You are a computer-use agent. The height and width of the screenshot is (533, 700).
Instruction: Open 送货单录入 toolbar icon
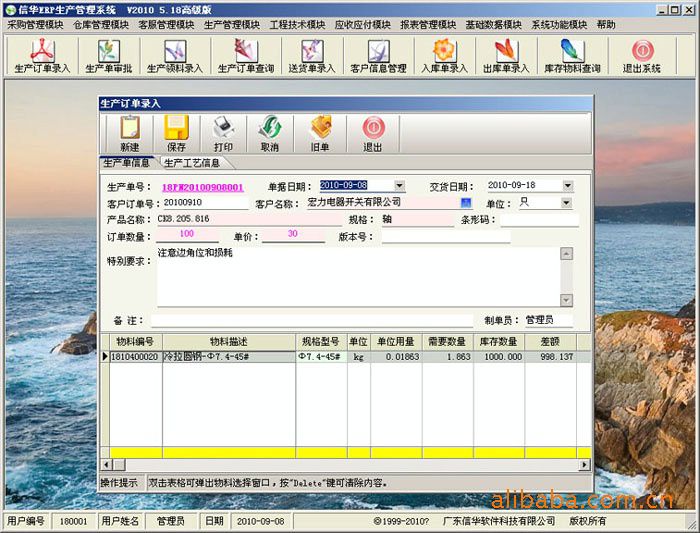point(312,56)
